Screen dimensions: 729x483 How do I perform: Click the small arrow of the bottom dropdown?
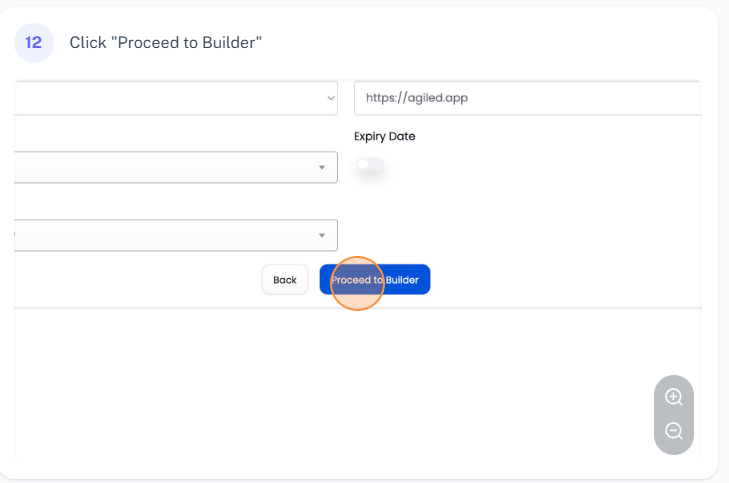coord(322,235)
